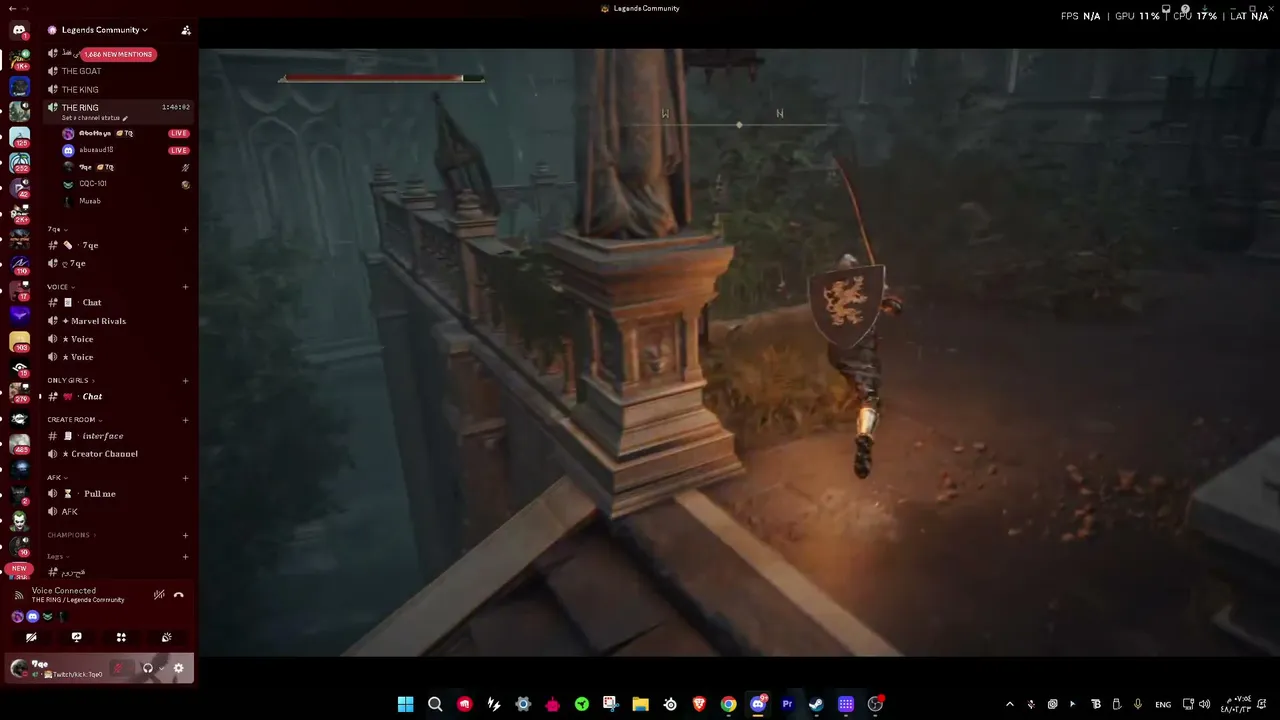Switch the ENG input language
Viewport: 1280px width, 720px height.
point(1163,704)
